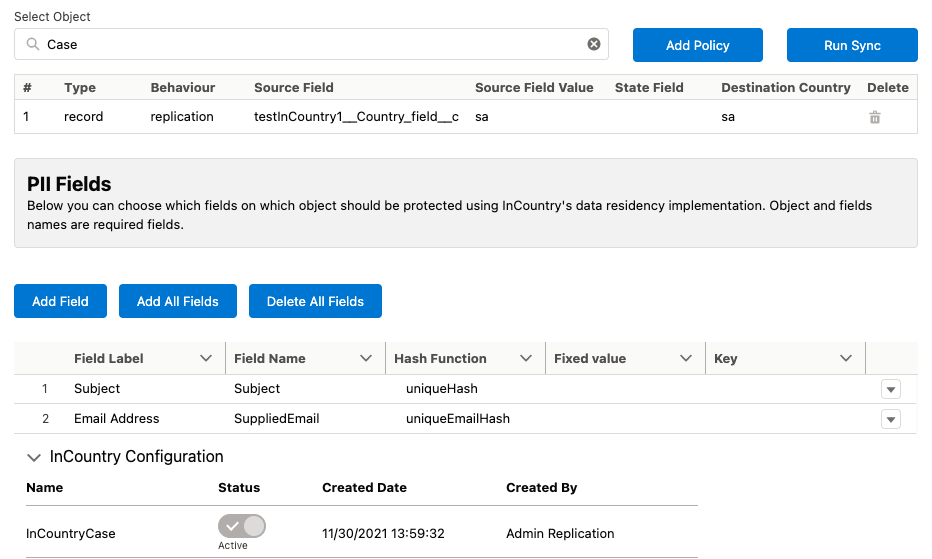Open the Hash Function column menu
Image resolution: width=932 pixels, height=559 pixels.
coord(526,358)
